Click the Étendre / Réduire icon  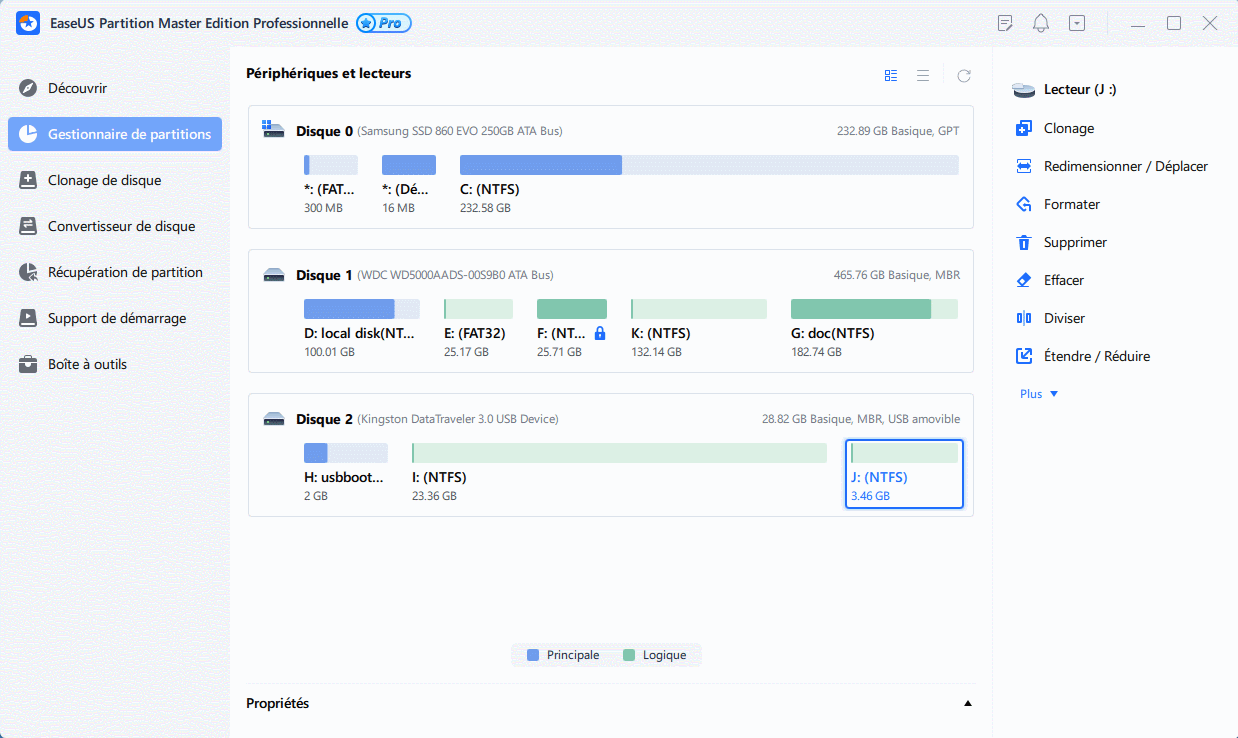1023,356
